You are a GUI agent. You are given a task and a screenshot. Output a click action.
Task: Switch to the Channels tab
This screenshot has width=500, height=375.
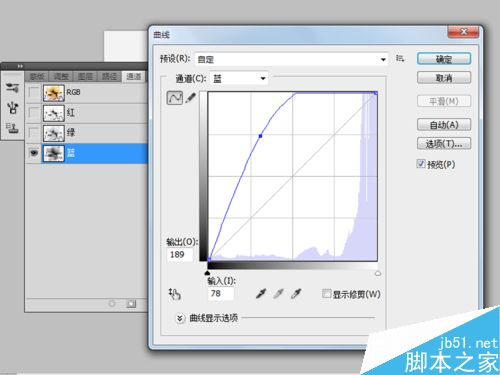[134, 76]
